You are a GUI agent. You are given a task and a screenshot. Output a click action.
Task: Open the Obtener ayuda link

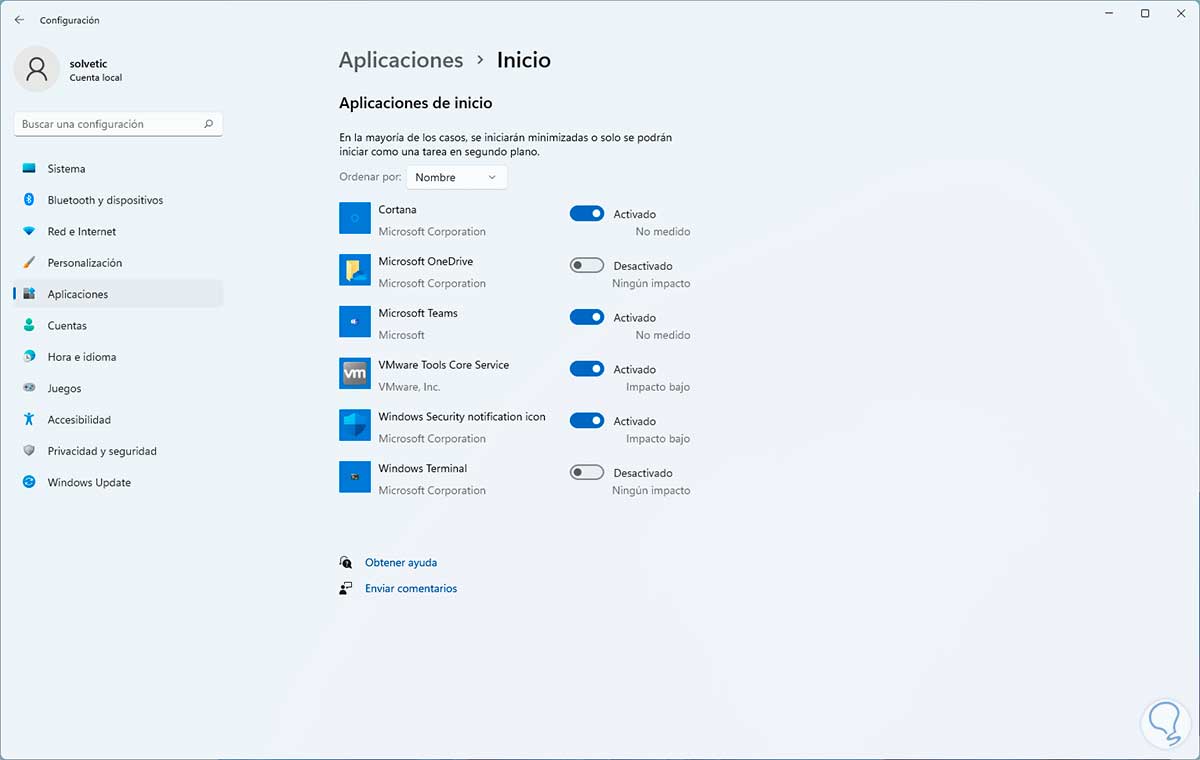401,563
